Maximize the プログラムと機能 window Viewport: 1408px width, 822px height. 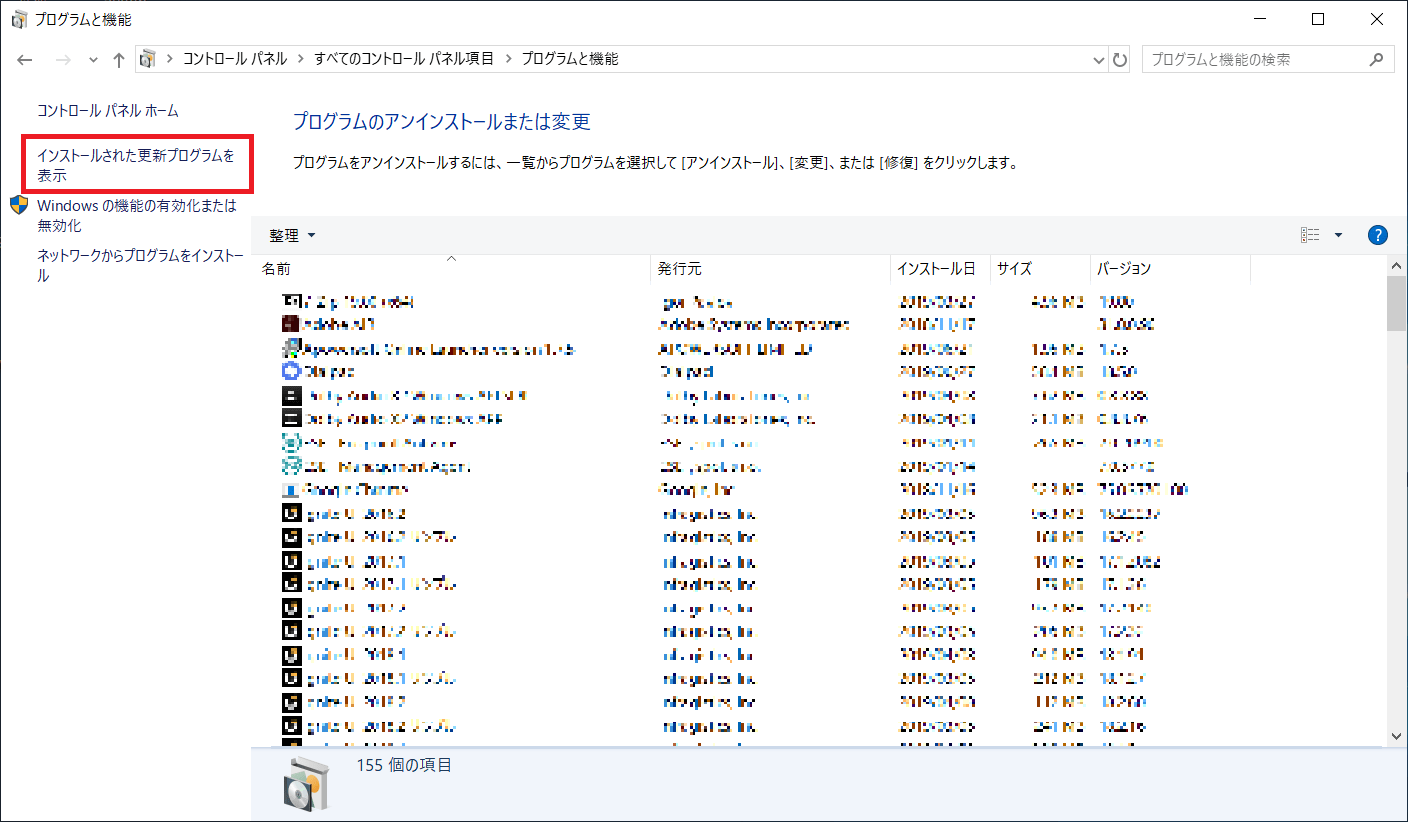pos(1318,19)
